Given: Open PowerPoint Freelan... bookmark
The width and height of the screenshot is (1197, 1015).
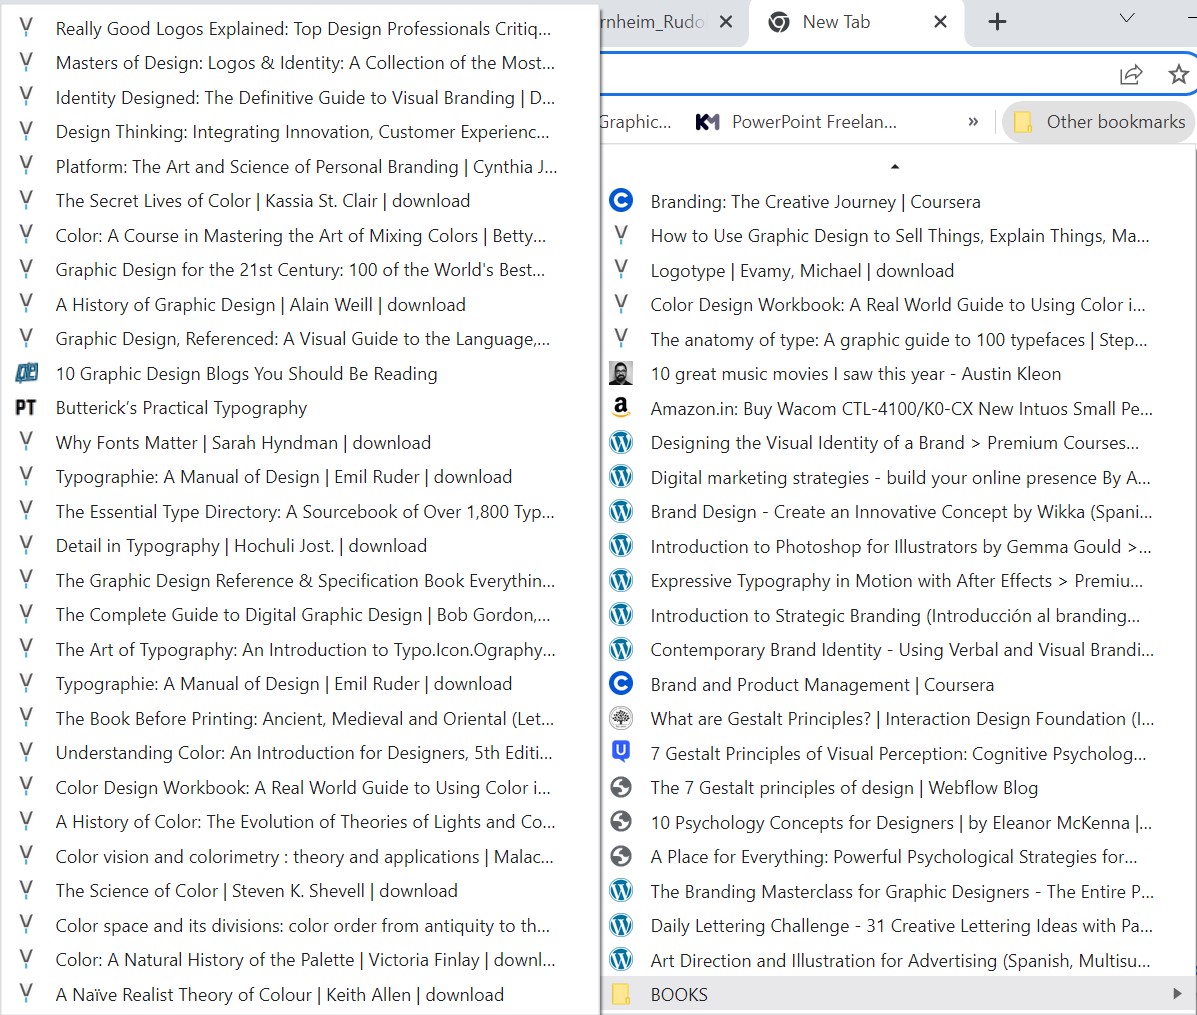Looking at the screenshot, I should click(796, 121).
